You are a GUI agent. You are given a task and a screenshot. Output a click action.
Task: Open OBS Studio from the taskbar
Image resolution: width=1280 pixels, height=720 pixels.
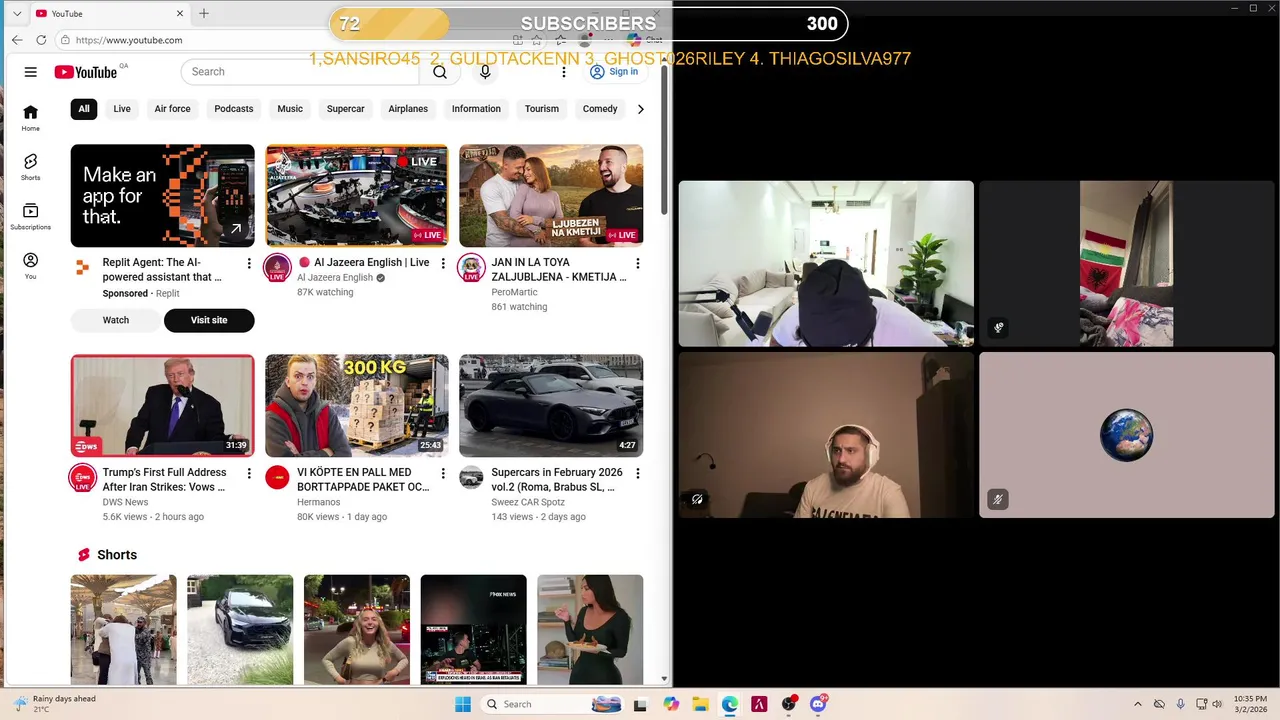[789, 704]
